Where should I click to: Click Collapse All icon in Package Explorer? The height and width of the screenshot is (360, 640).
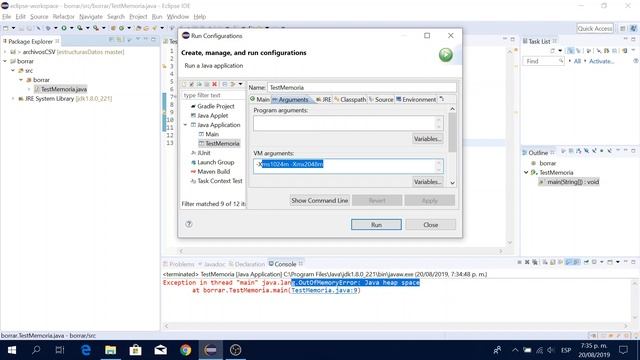tap(111, 40)
